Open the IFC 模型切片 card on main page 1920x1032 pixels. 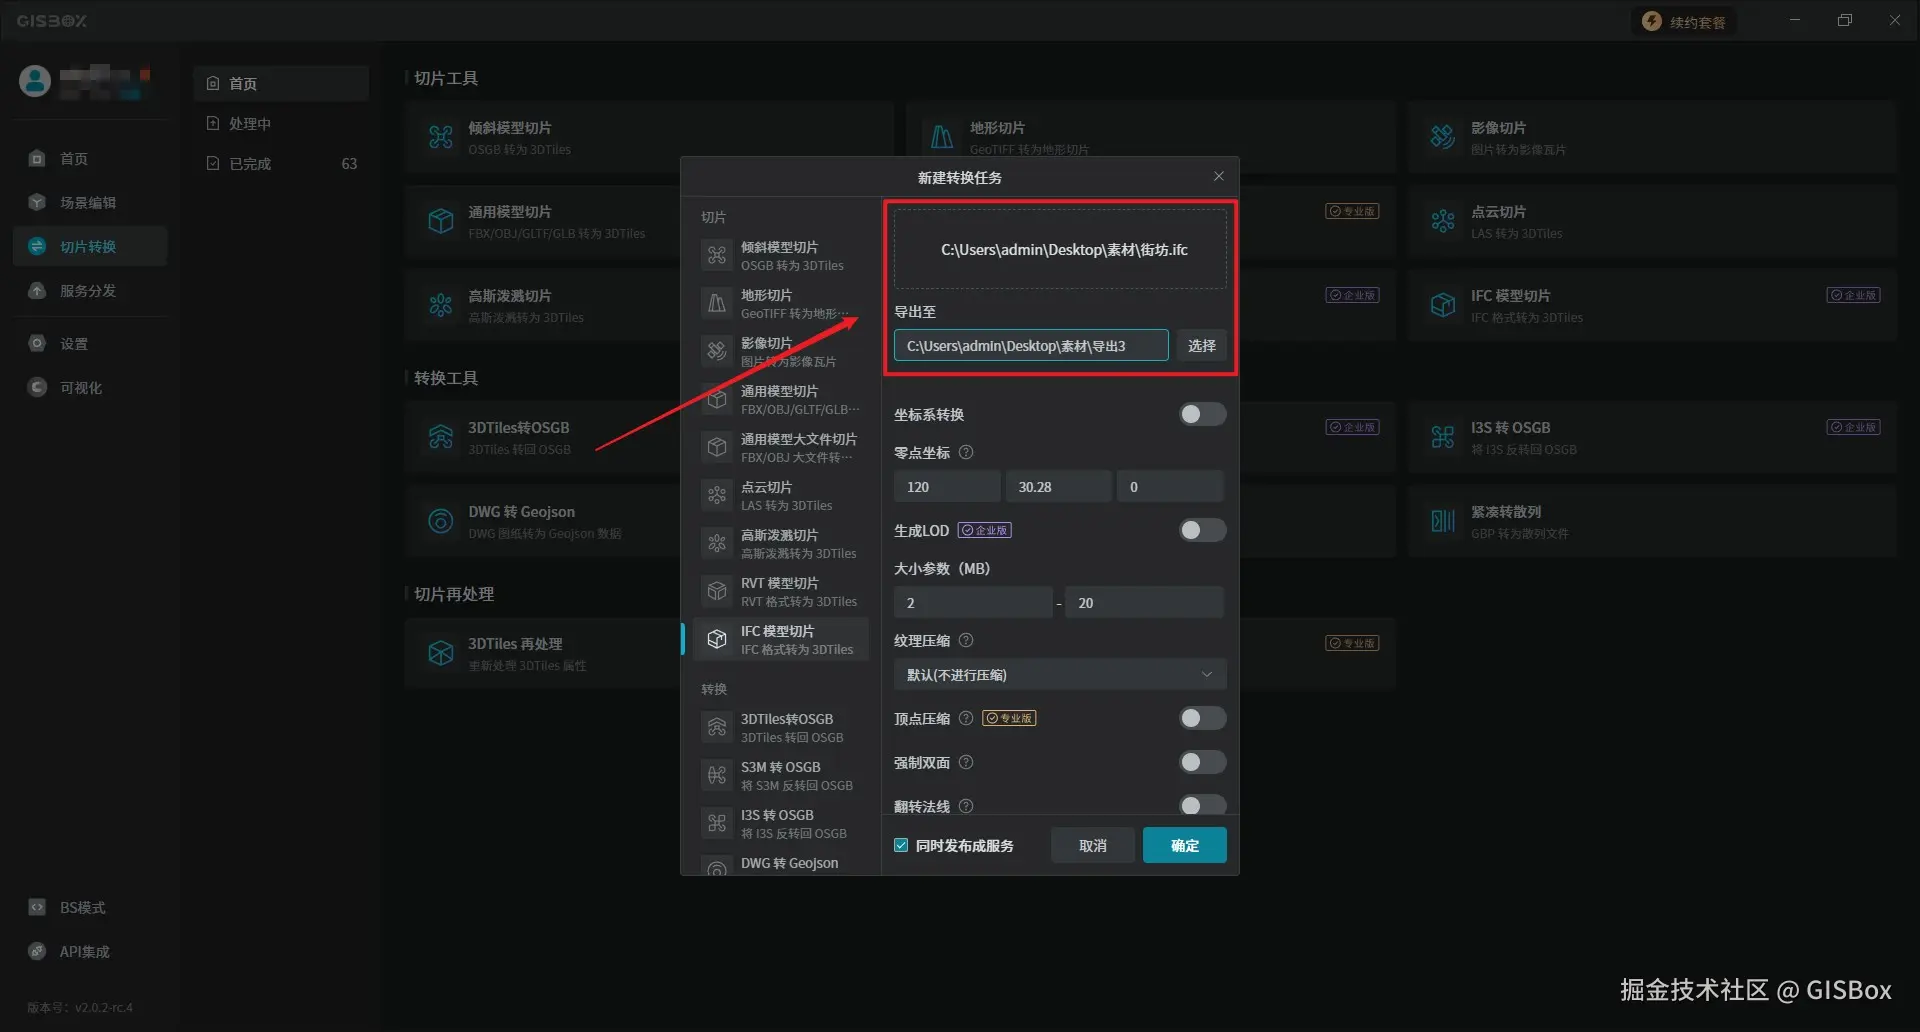pyautogui.click(x=1652, y=305)
